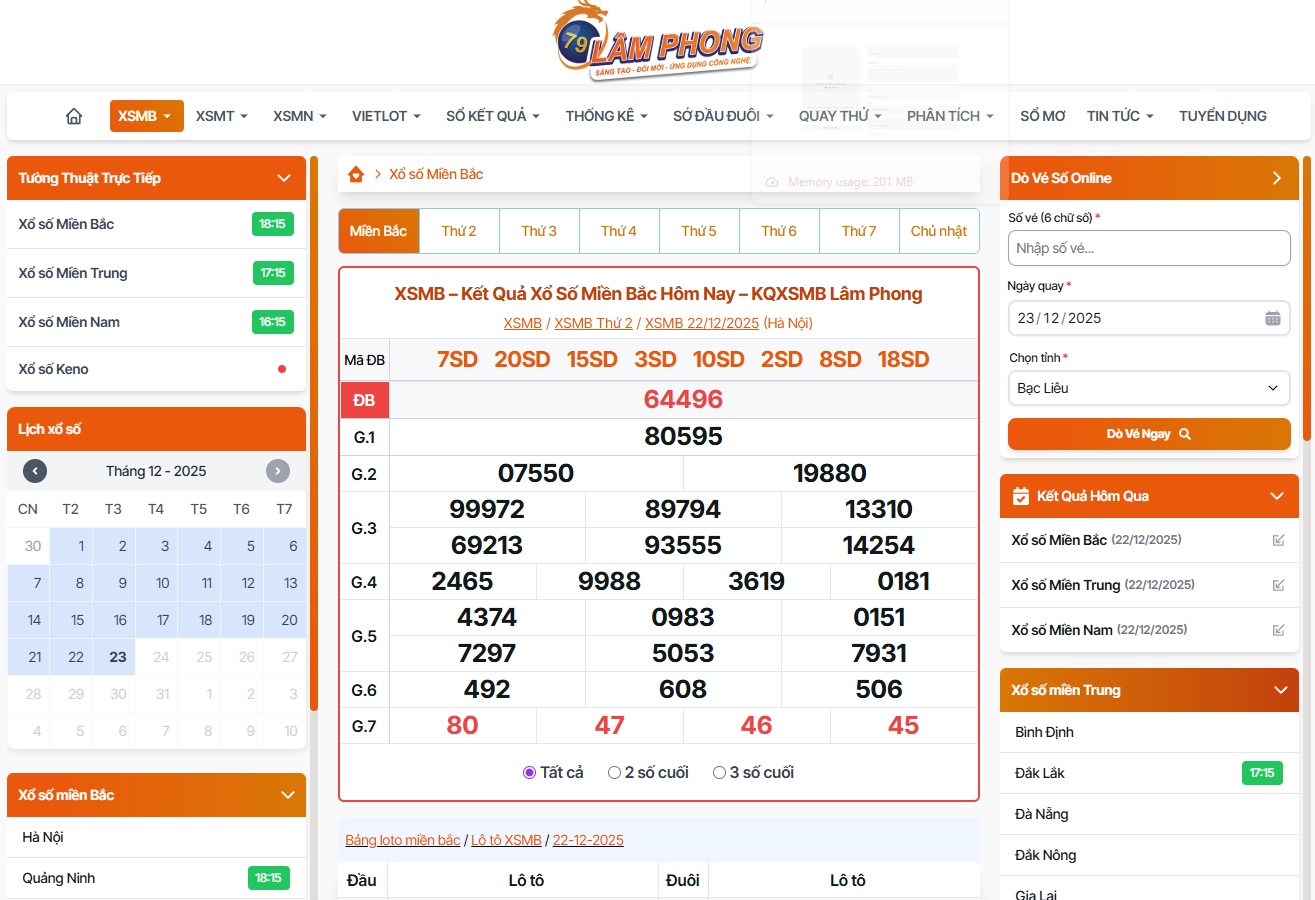Type in the Số vé ticket number field

(x=1148, y=248)
